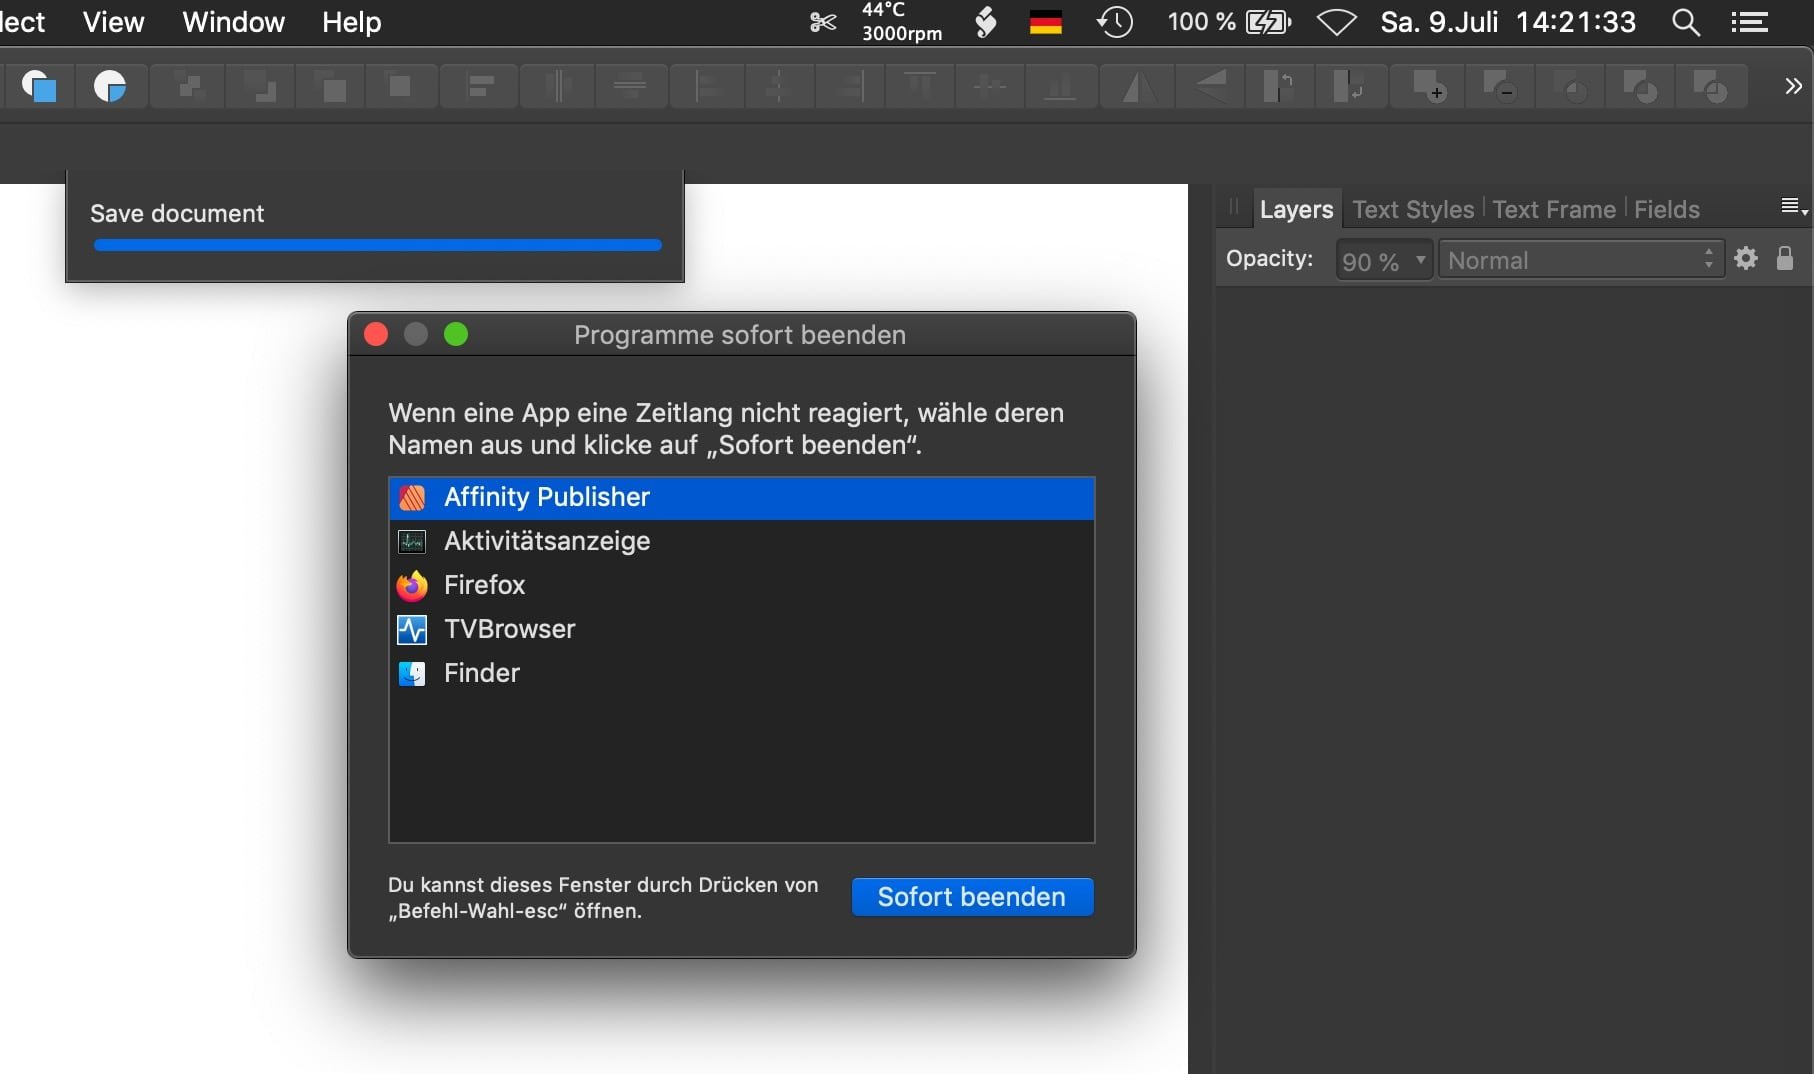Click Rotate Counterclockwise toolbar icon
Screen dimensions: 1814x1074
coord(1279,87)
